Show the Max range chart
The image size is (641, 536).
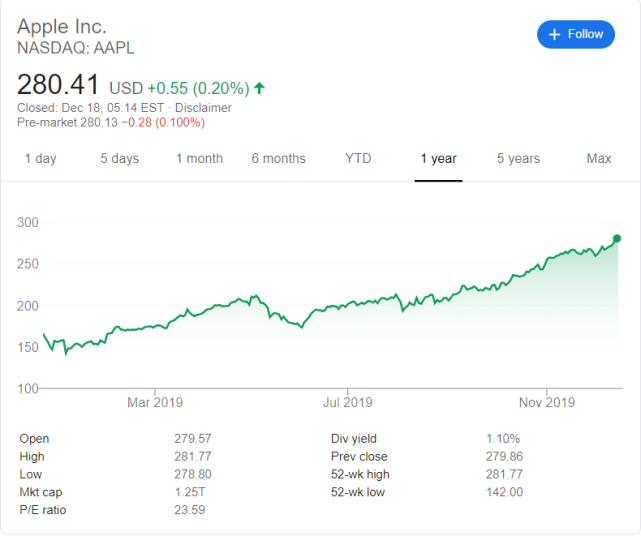(599, 158)
